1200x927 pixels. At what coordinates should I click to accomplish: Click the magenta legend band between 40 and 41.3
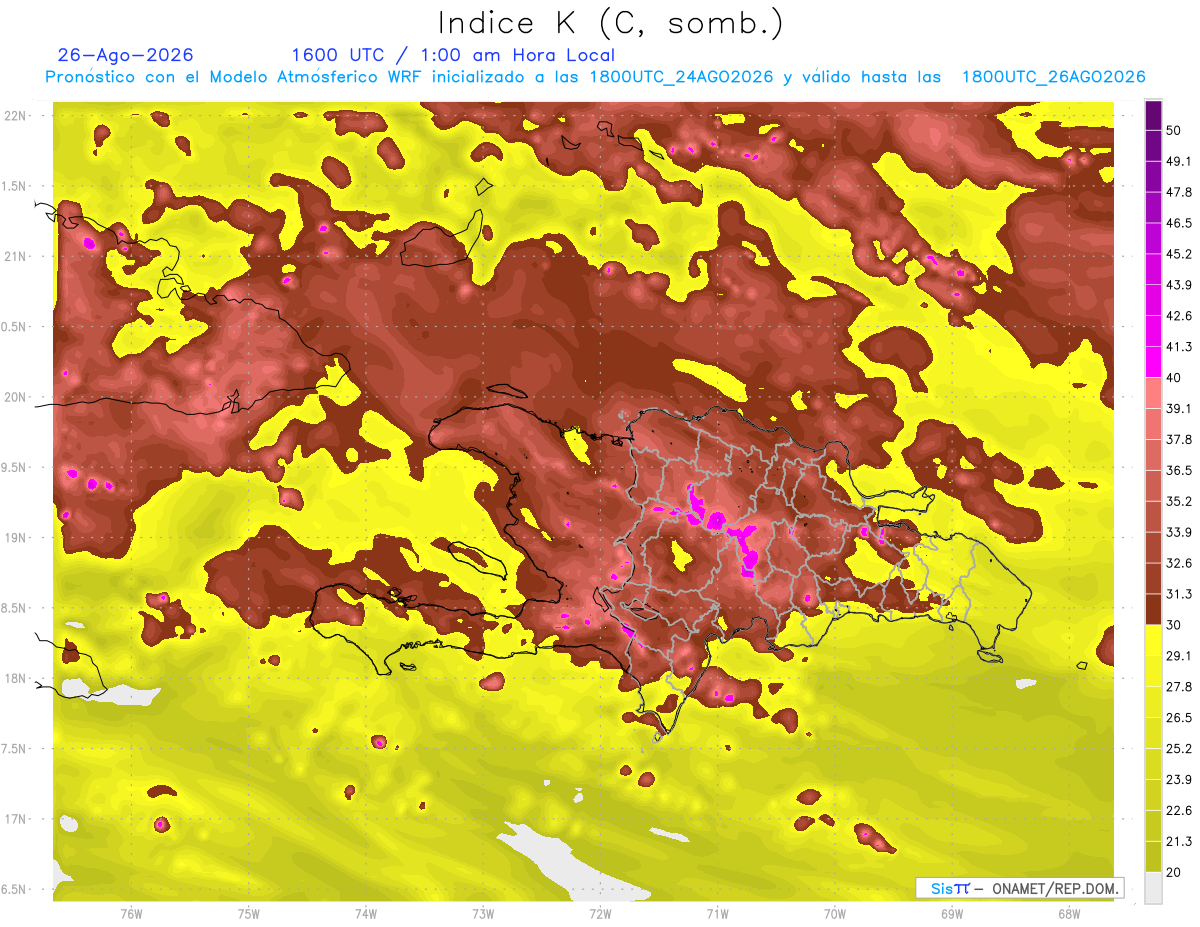1153,361
